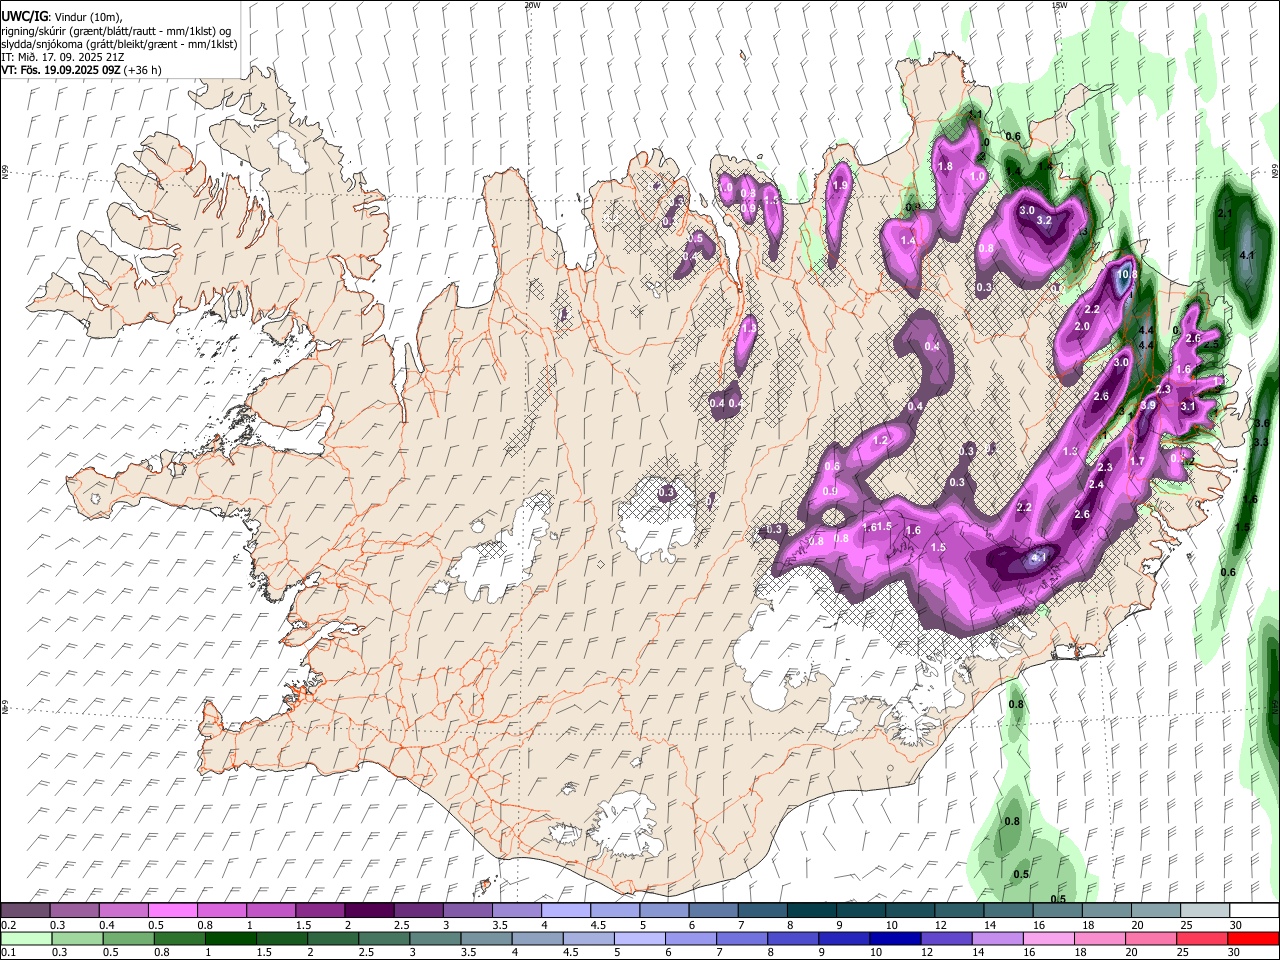This screenshot has width=1280, height=960.
Task: Click the "3.6" rain value near the east edge
Action: tap(1261, 424)
